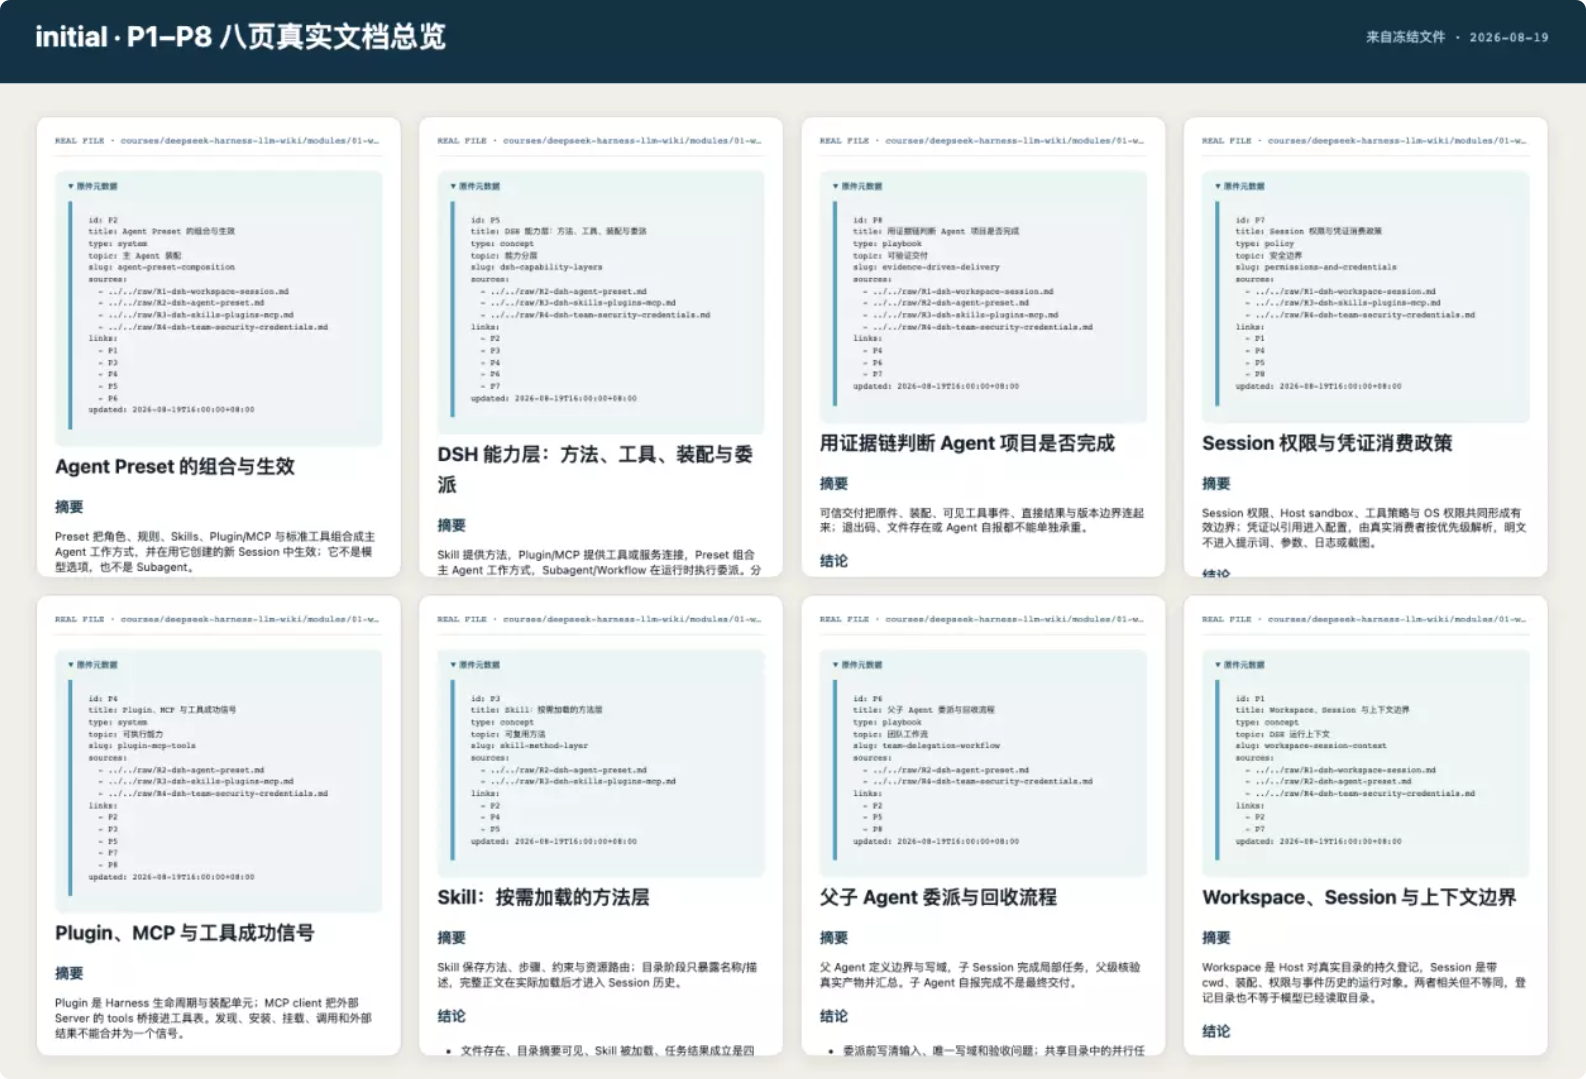This screenshot has height=1079, width=1586.
Task: Collapse 原件元数据 triangle in Session 权限 card
Action: 1218,186
